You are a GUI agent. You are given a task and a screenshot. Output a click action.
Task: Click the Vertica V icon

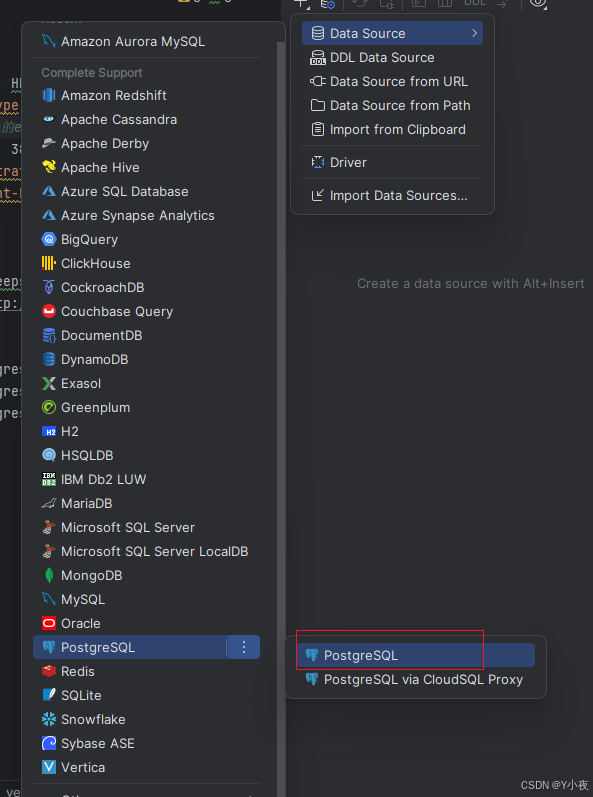coord(49,768)
